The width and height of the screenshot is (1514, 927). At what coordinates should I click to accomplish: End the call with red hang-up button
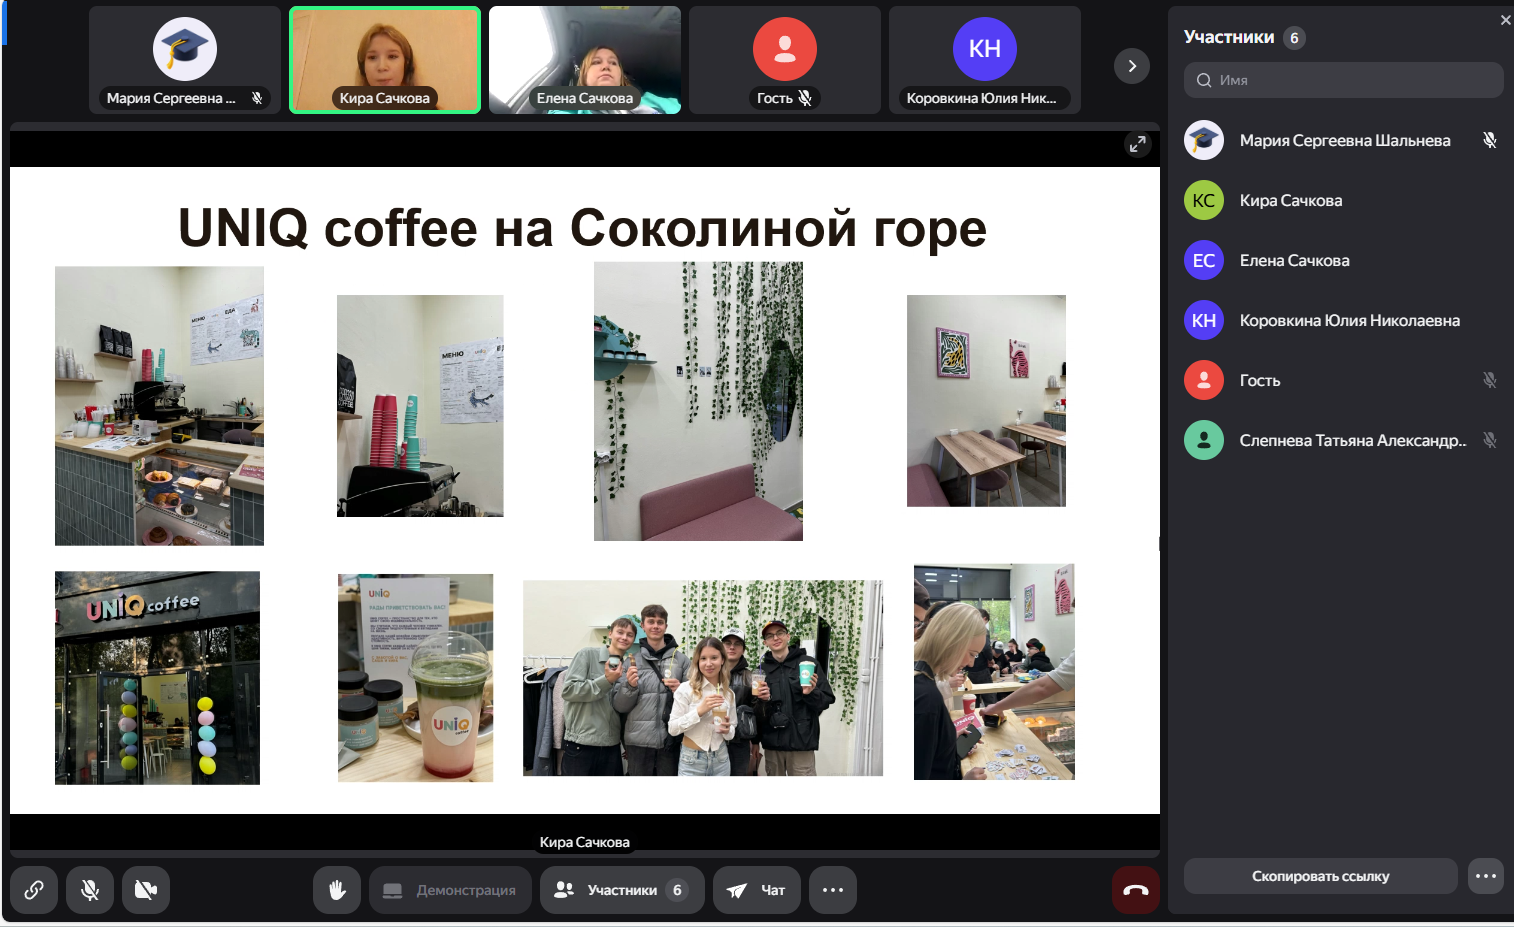(x=1135, y=890)
